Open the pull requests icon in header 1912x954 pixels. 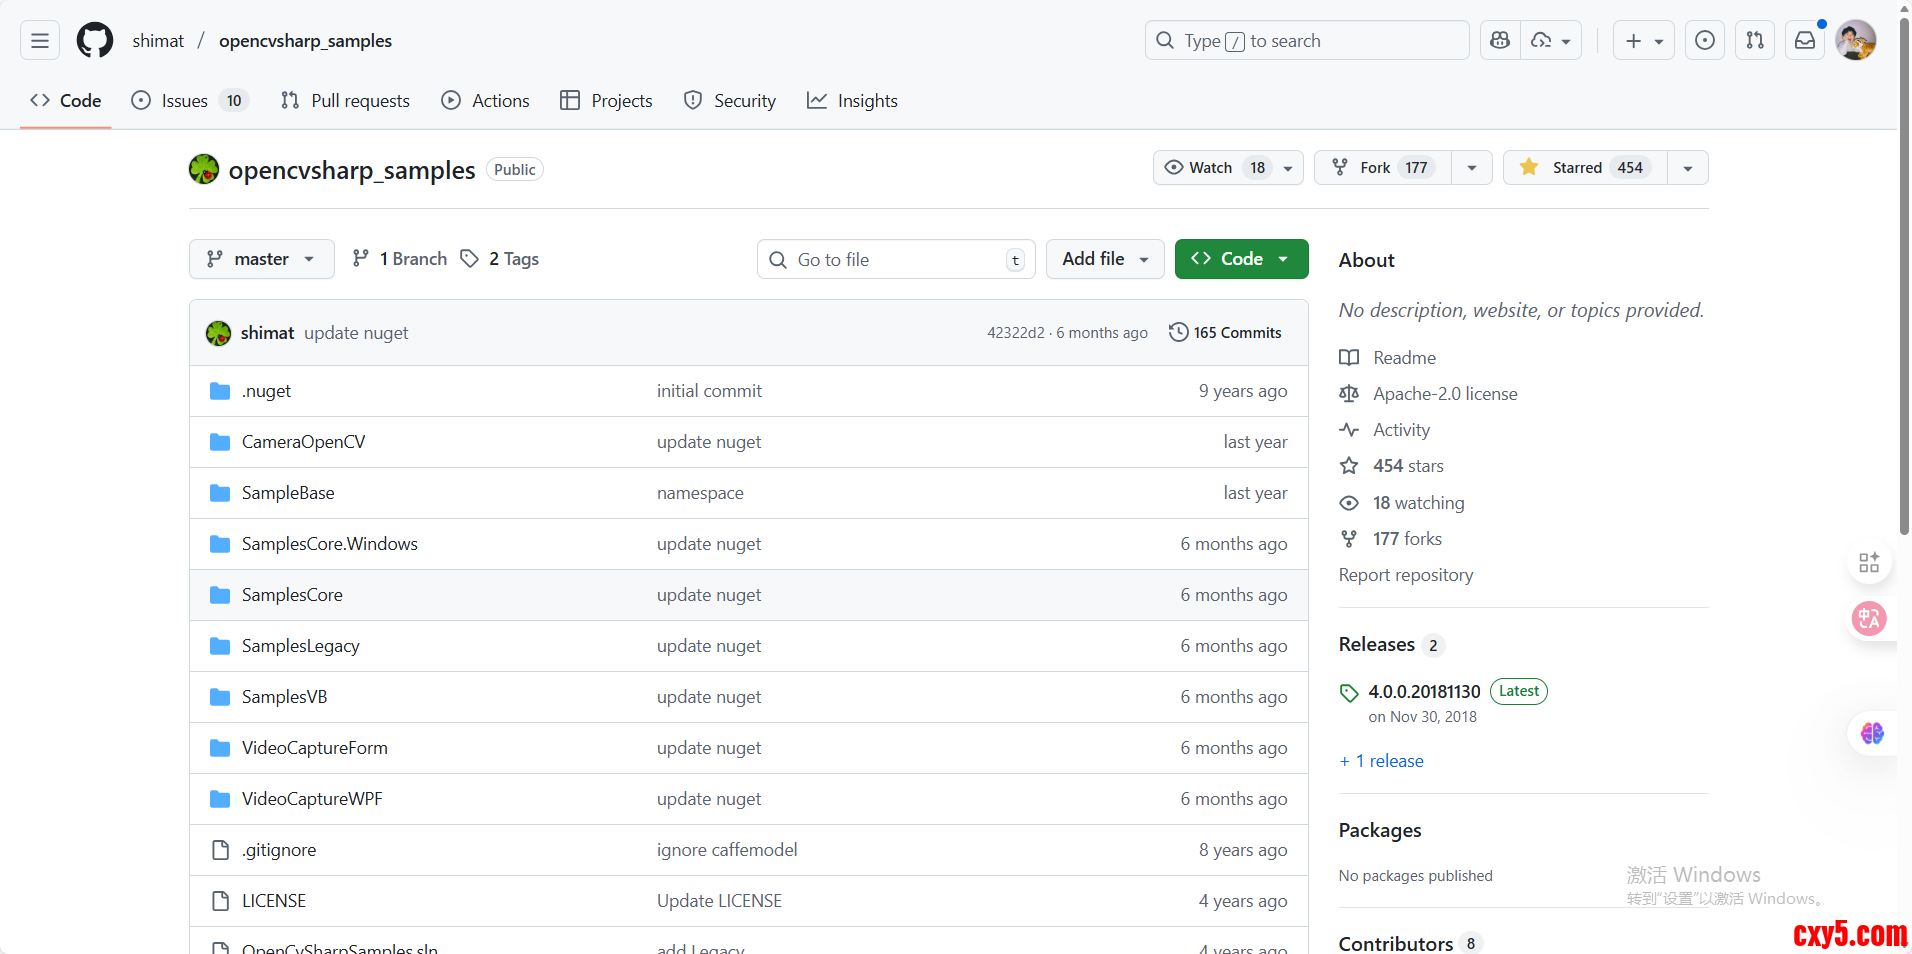point(1755,41)
